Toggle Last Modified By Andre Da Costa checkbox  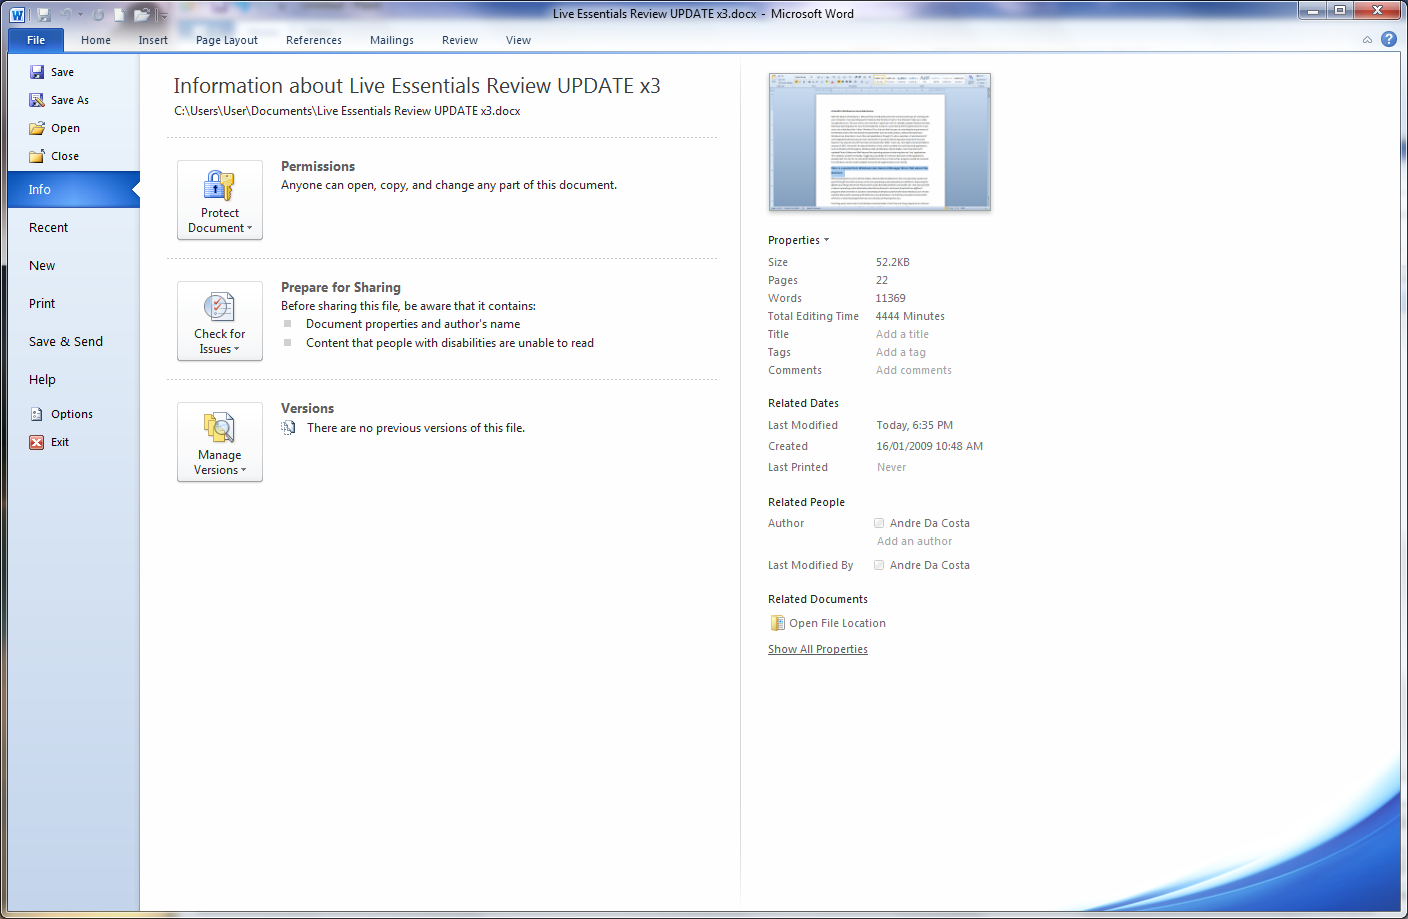pos(879,565)
